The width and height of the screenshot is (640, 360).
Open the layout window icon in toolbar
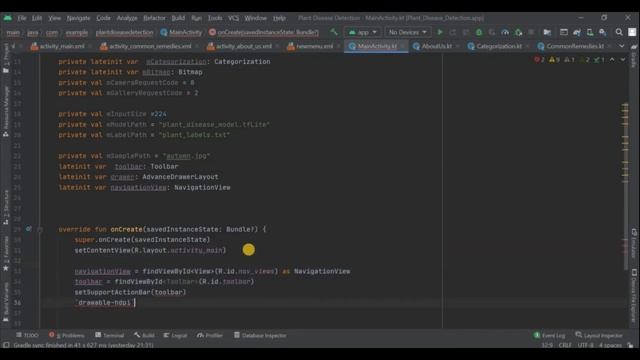(x=564, y=32)
